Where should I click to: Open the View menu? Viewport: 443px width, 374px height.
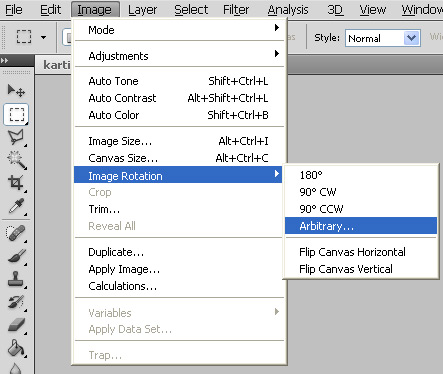click(x=372, y=10)
